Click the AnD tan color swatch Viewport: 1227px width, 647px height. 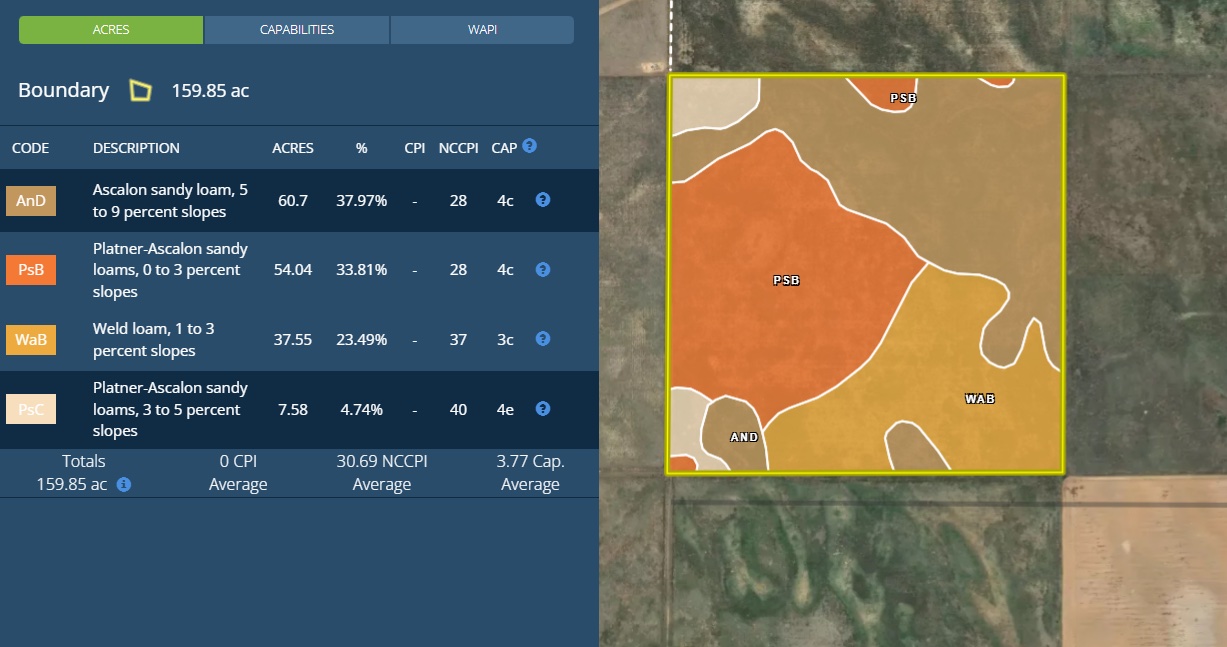(31, 201)
